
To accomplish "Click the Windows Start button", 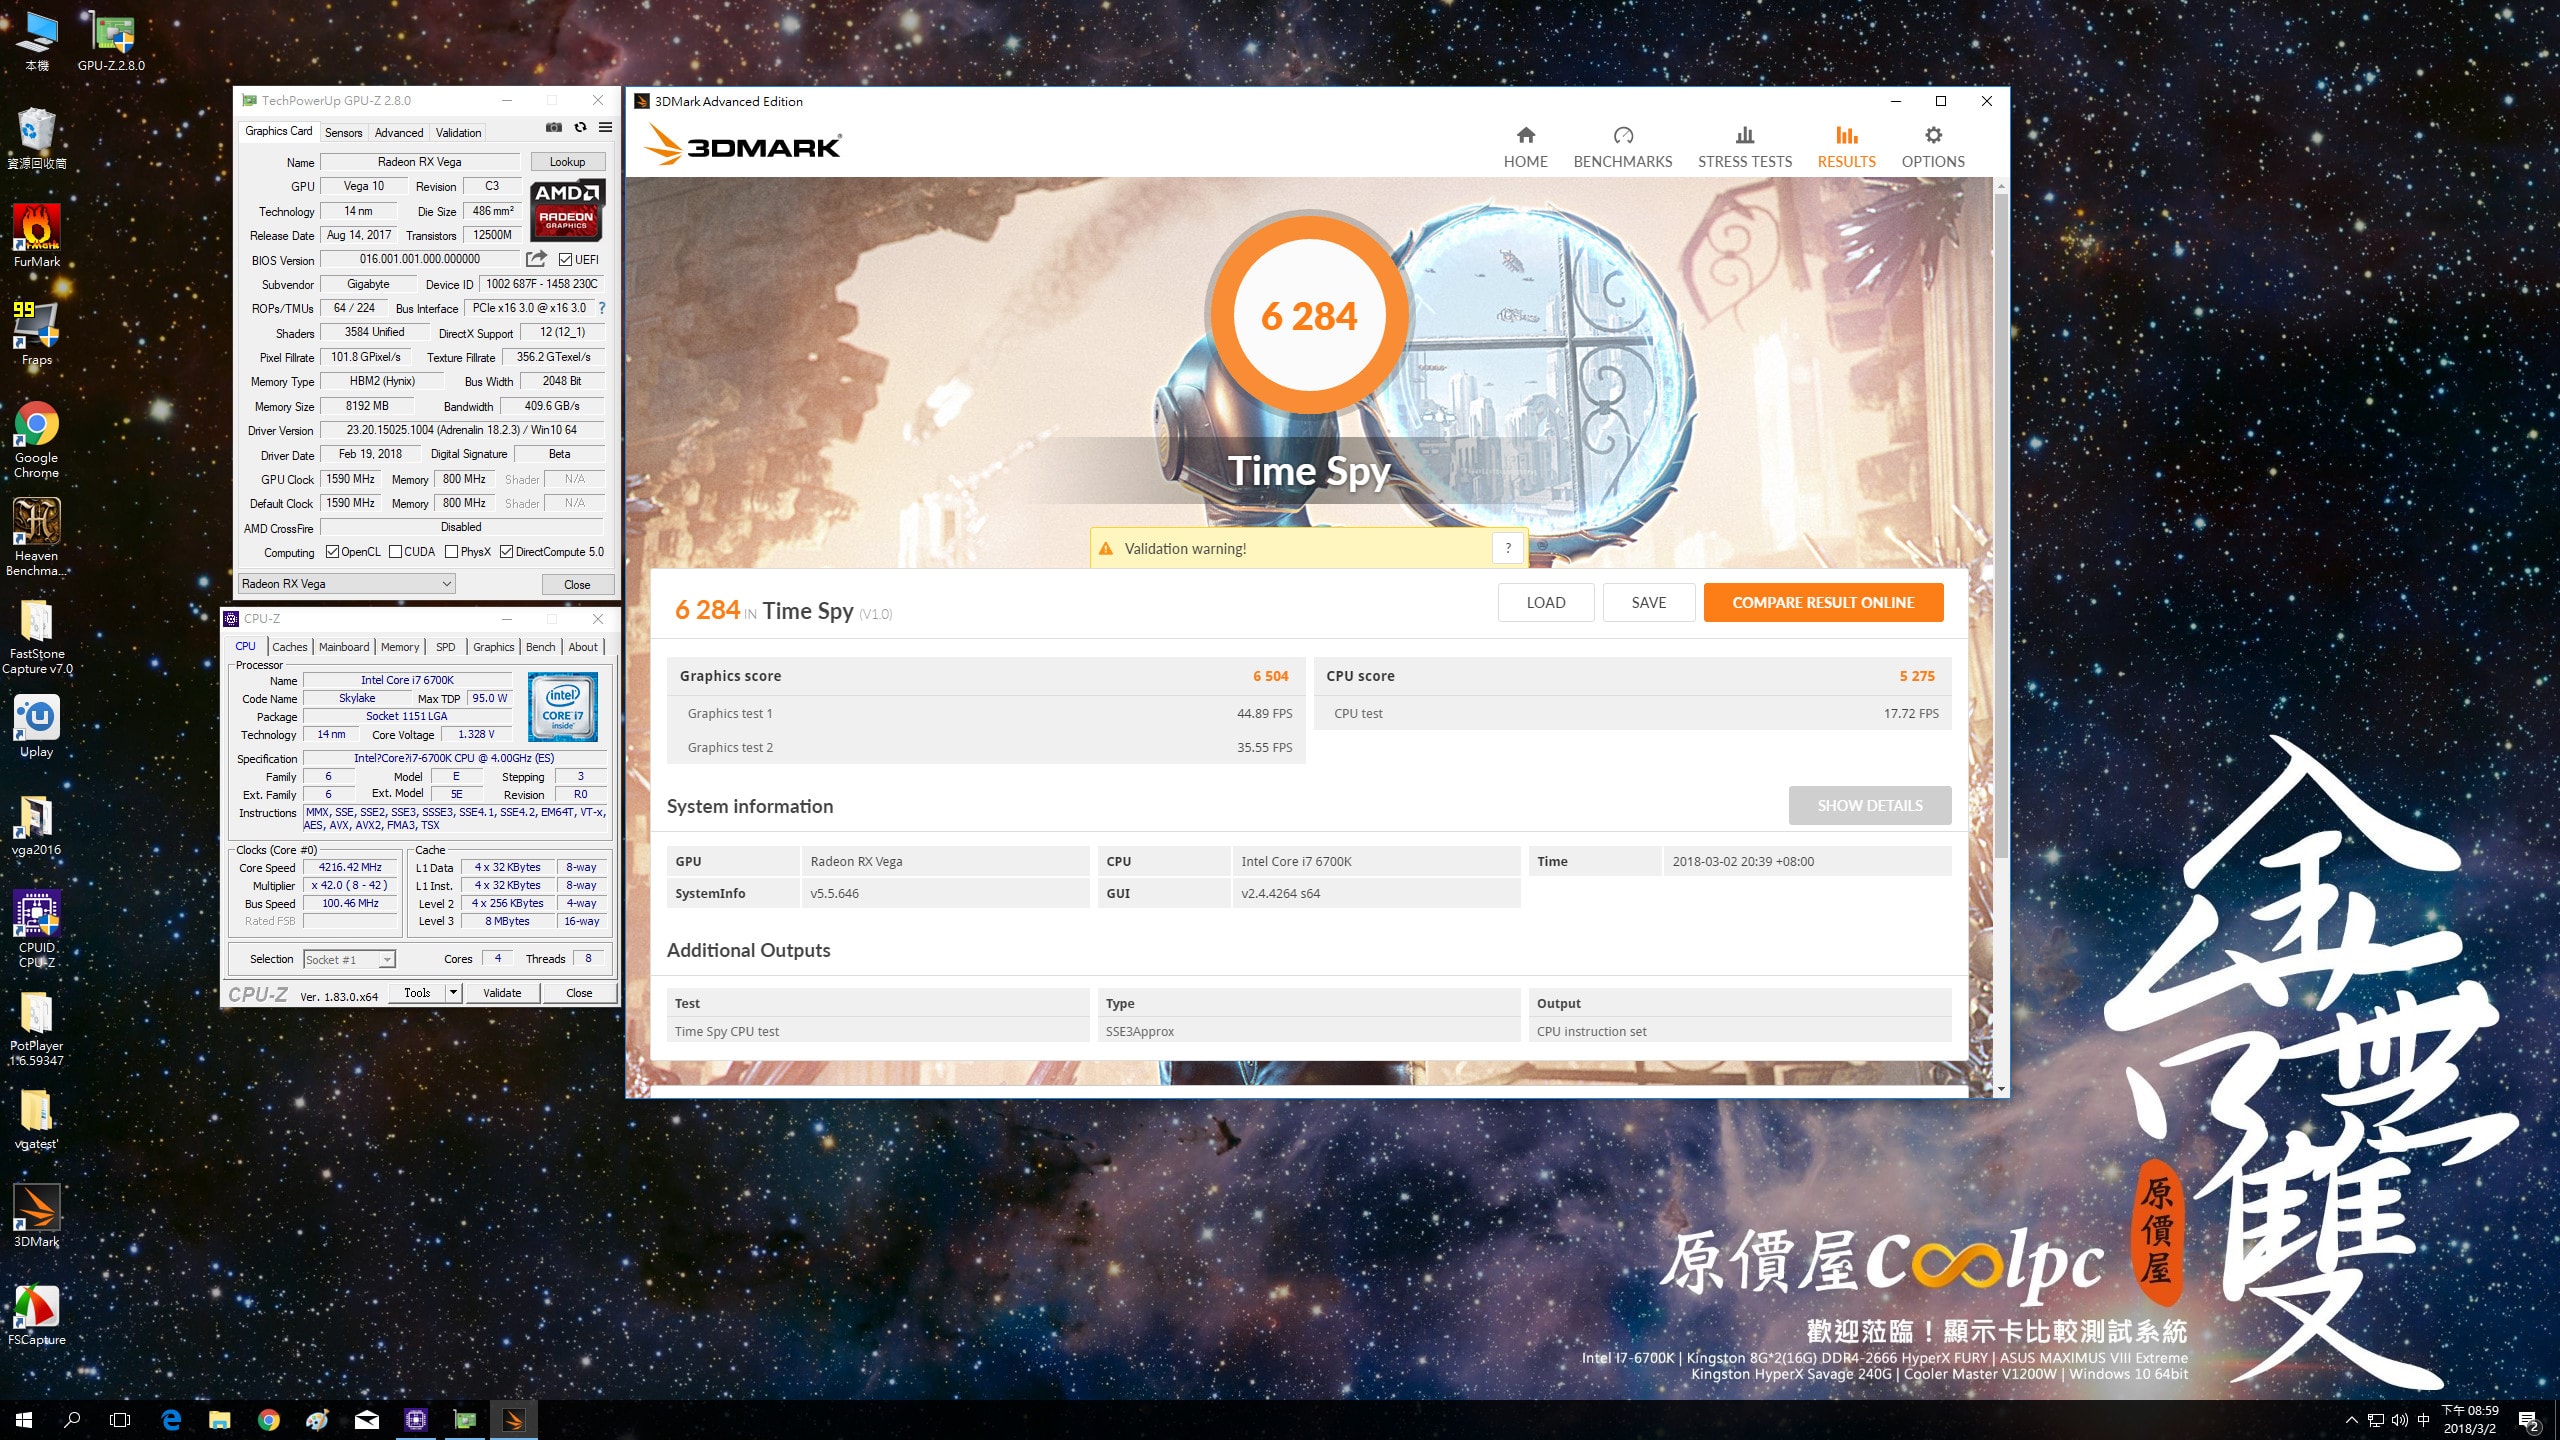I will point(24,1420).
